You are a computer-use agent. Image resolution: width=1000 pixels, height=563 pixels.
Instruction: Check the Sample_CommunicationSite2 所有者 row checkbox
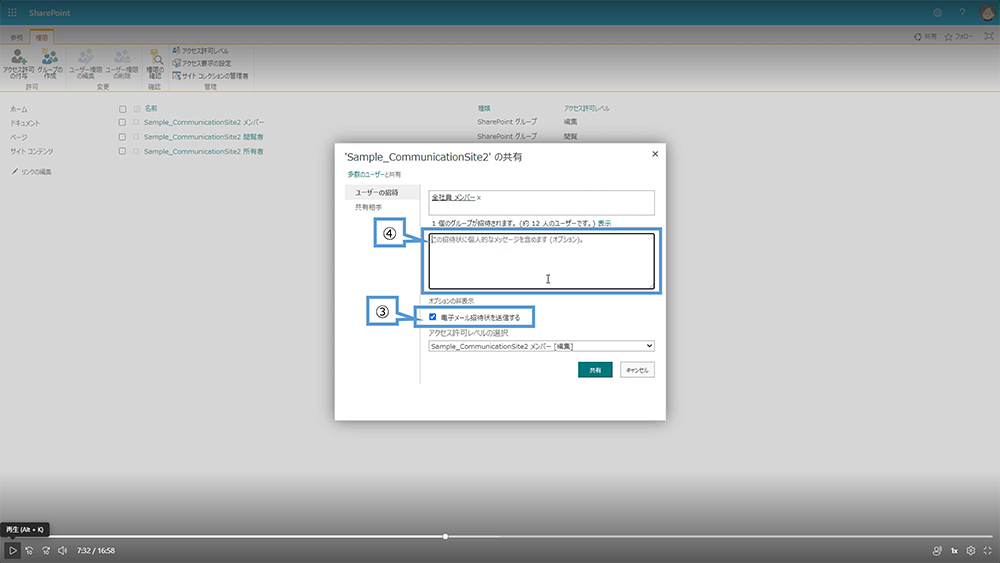[x=122, y=151]
